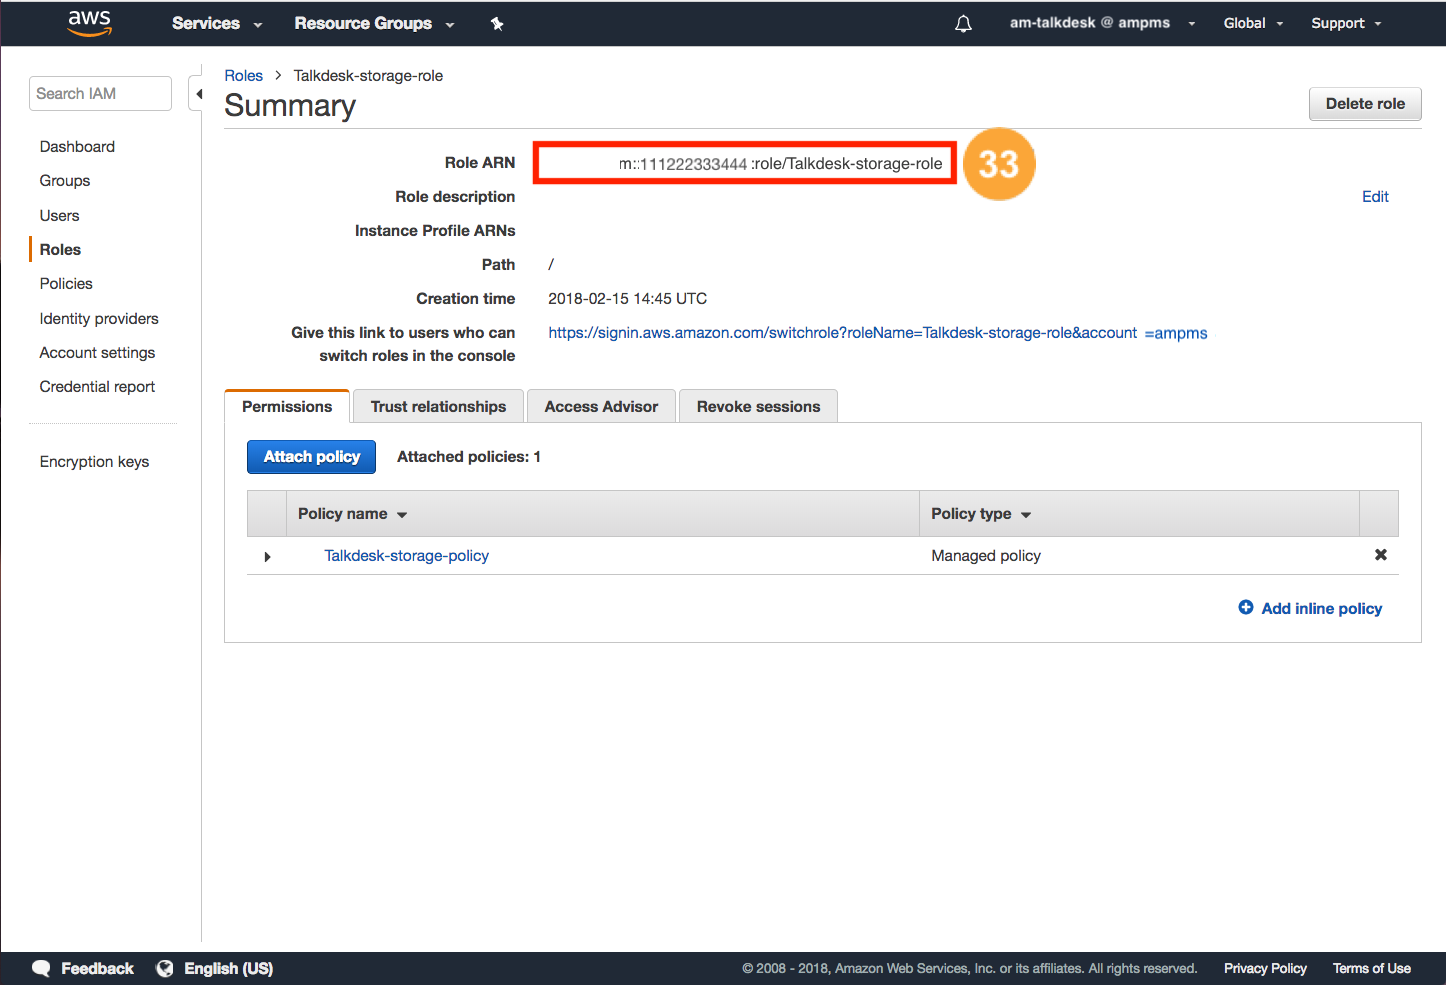The height and width of the screenshot is (985, 1446).
Task: Go to Dashboard in the sidebar
Action: [77, 147]
